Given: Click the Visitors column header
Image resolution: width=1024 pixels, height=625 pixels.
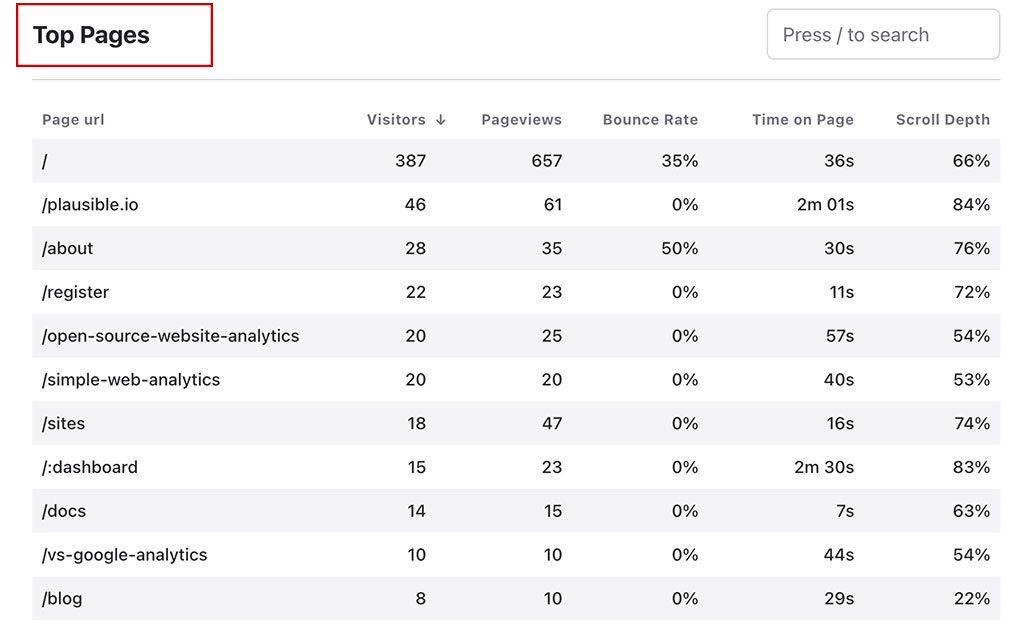Looking at the screenshot, I should click(x=396, y=119).
